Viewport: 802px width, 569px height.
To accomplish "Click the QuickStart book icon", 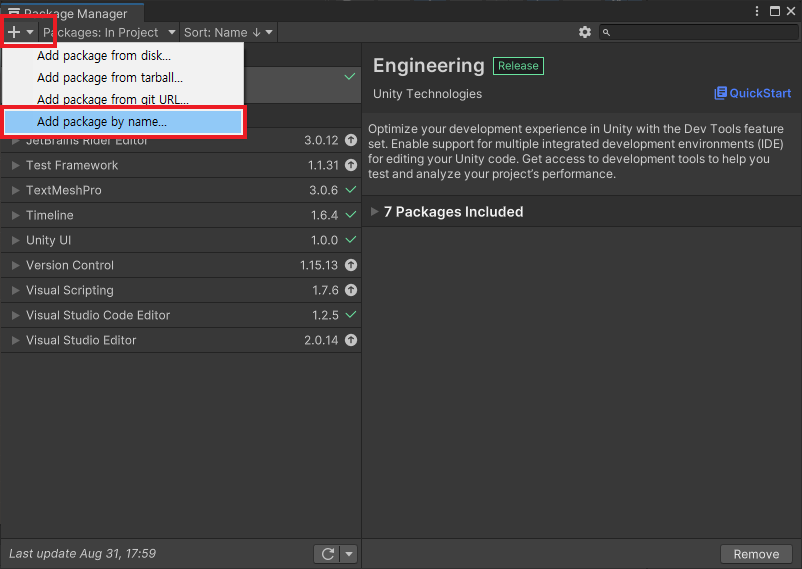I will [720, 93].
